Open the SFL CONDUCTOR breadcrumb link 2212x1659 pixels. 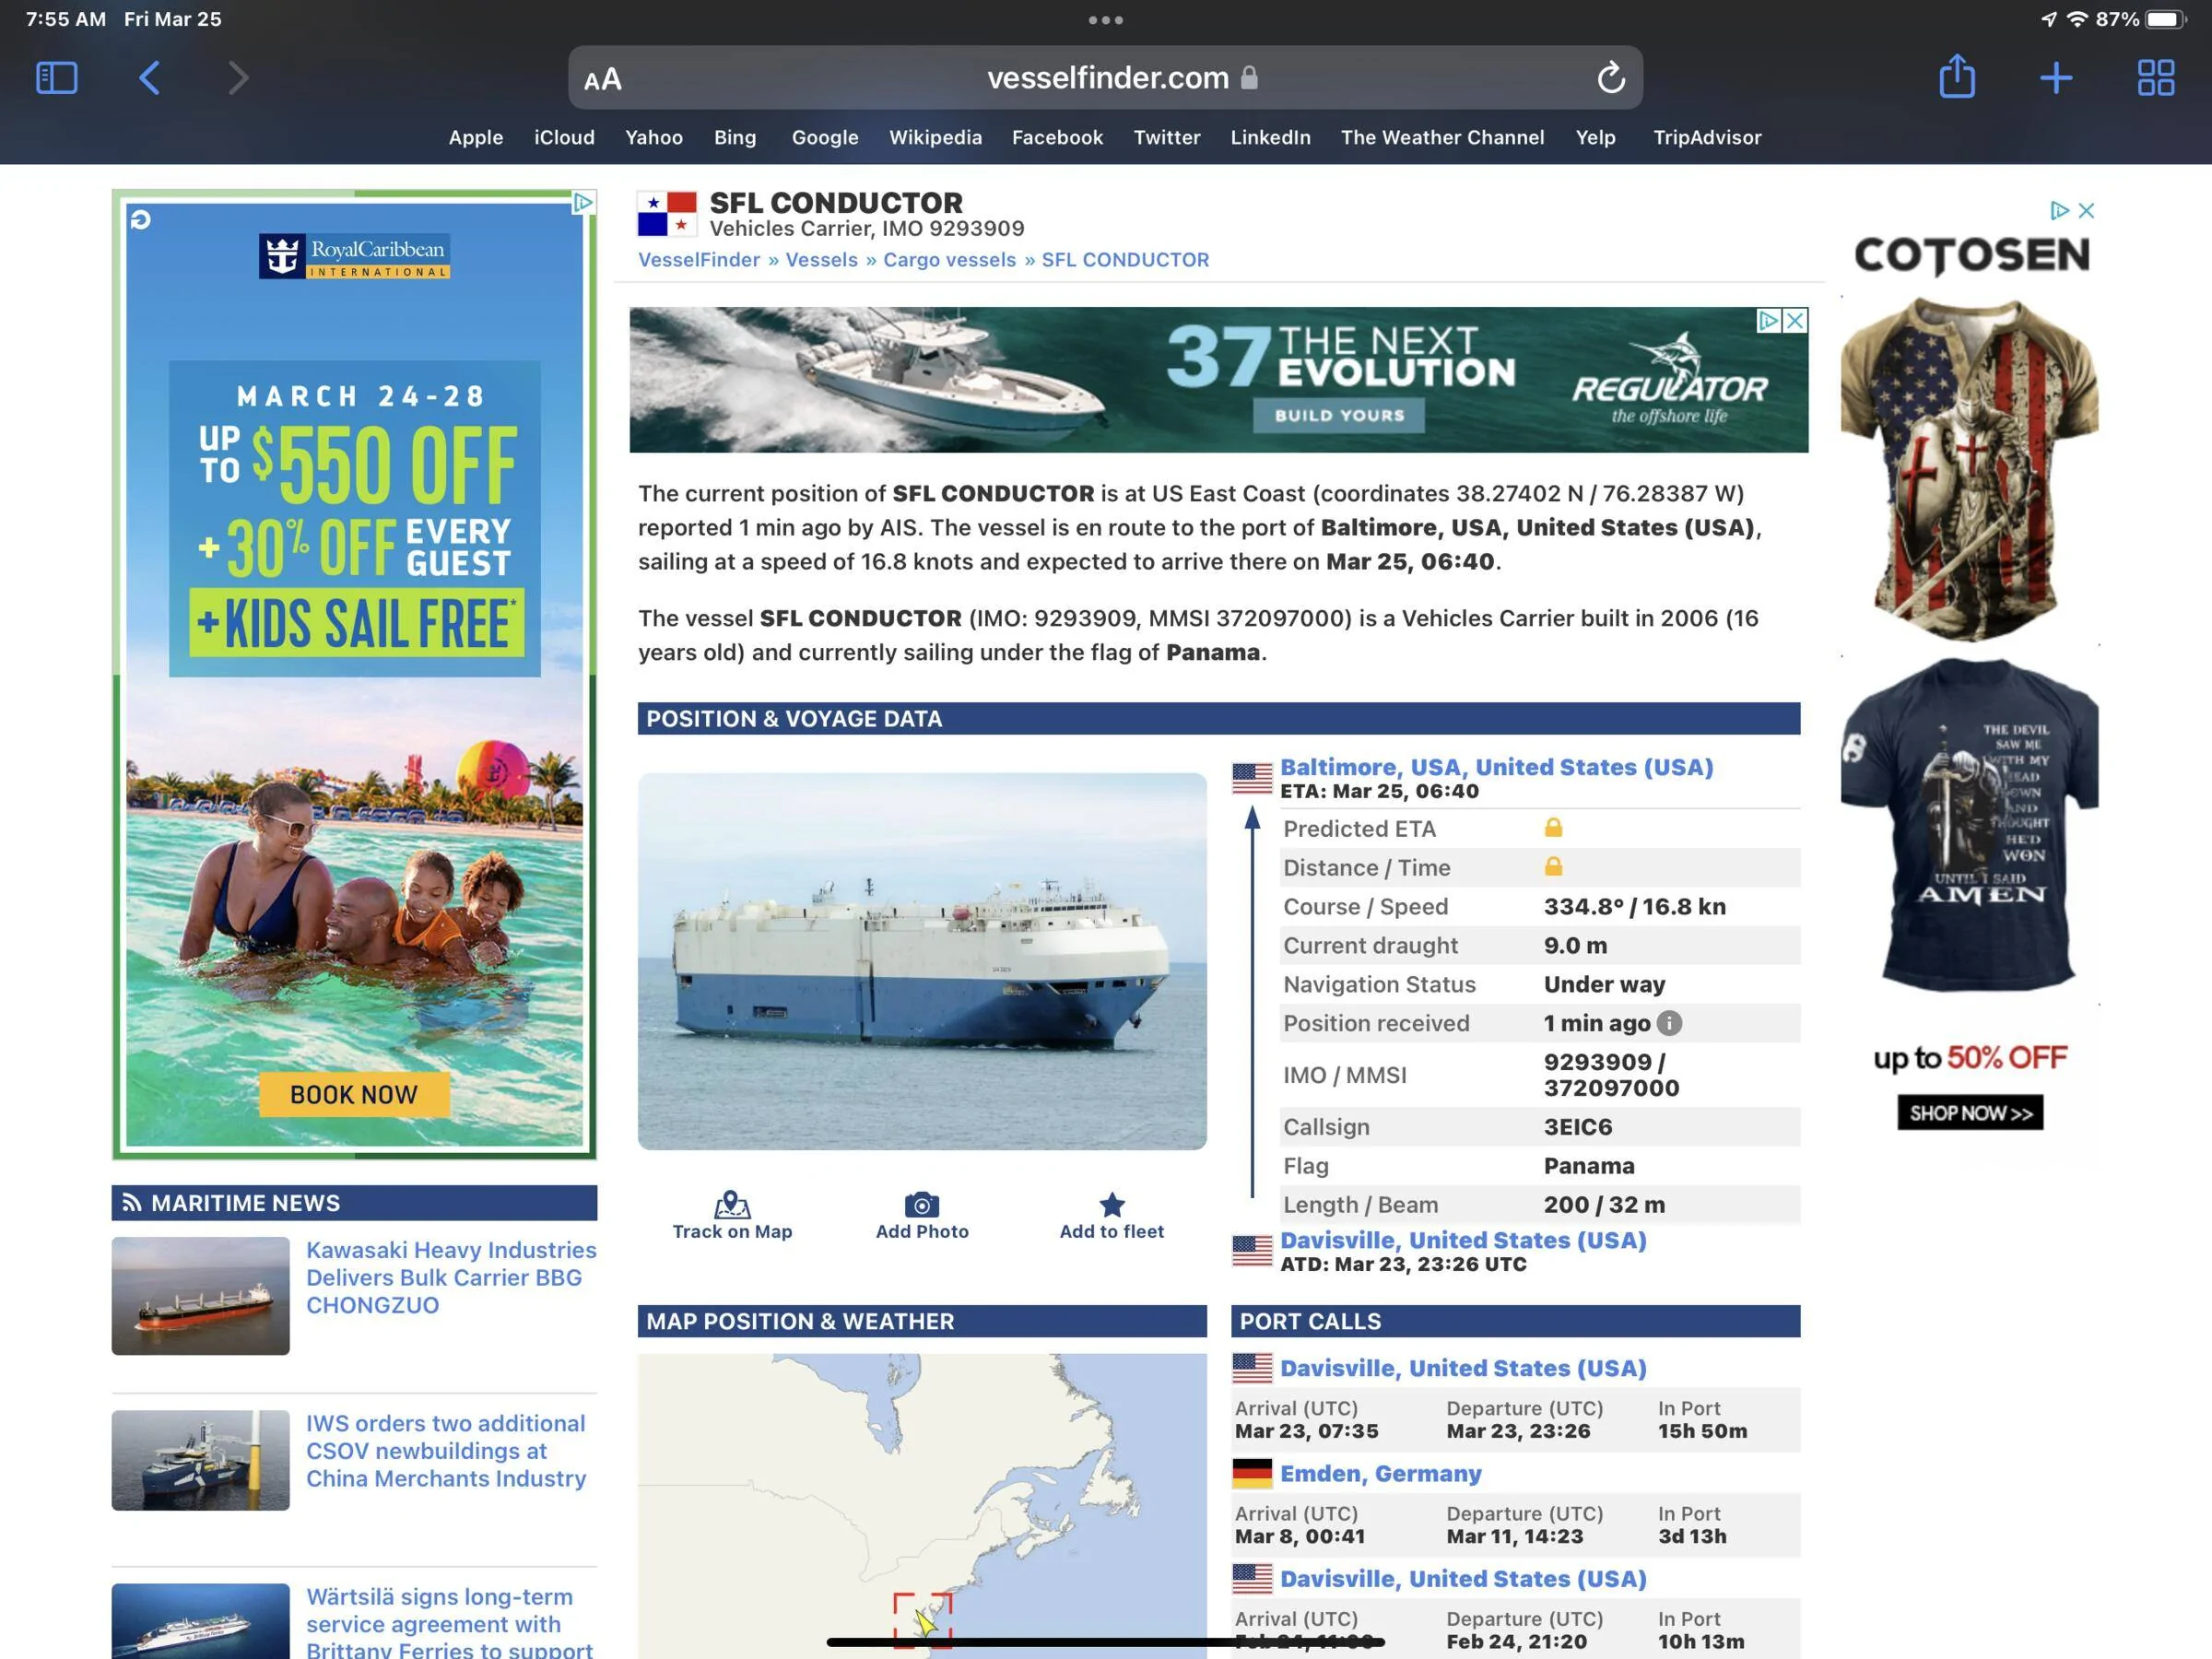click(x=1125, y=260)
